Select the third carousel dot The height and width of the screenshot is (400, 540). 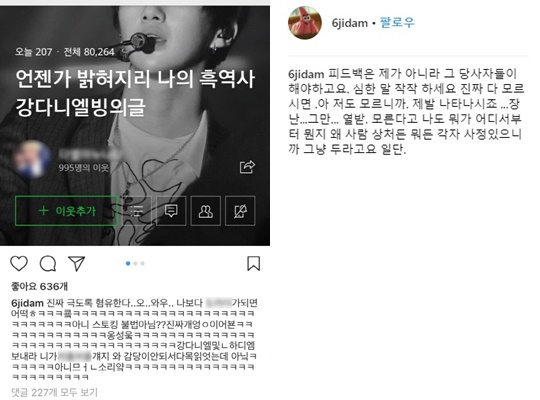click(143, 264)
